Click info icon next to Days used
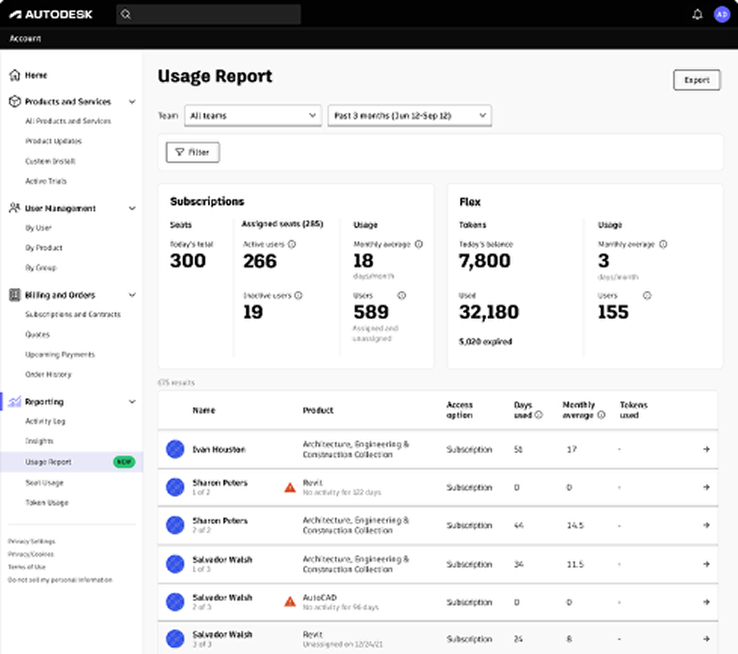738x654 pixels. click(539, 414)
